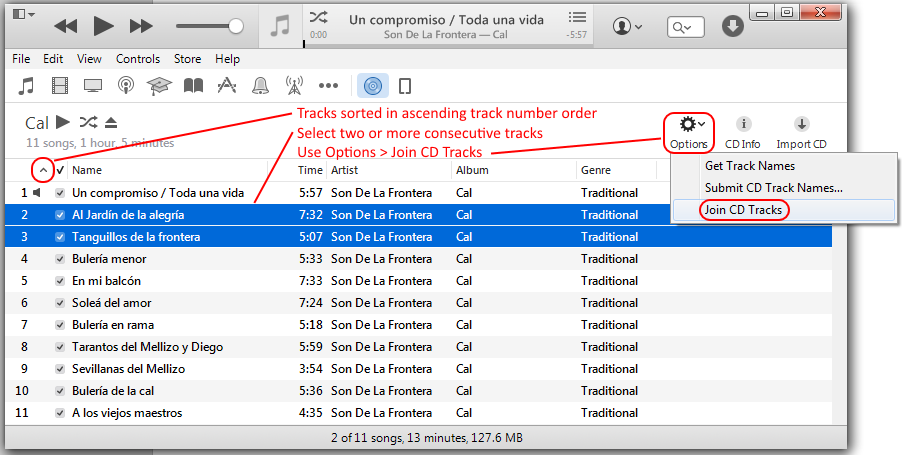Toggle track number sort order arrow

(x=43, y=170)
